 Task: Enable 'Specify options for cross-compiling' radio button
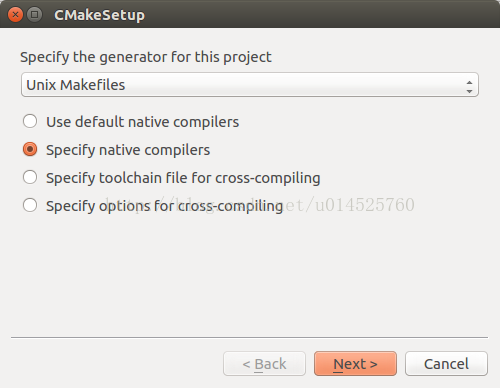point(30,205)
